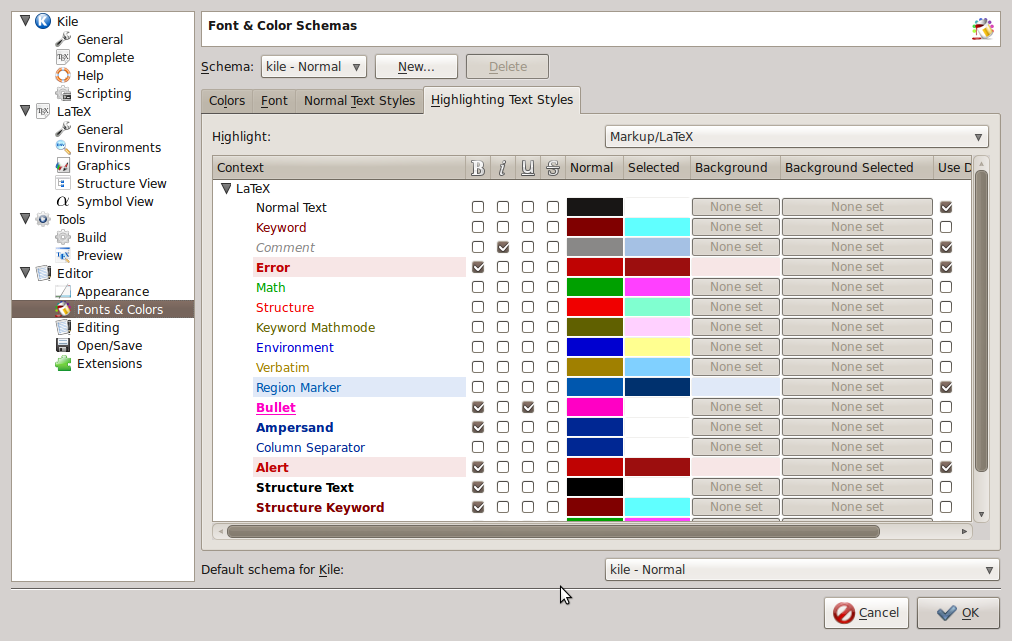Collapse the Tools tree section
The image size is (1012, 641).
(x=25, y=219)
